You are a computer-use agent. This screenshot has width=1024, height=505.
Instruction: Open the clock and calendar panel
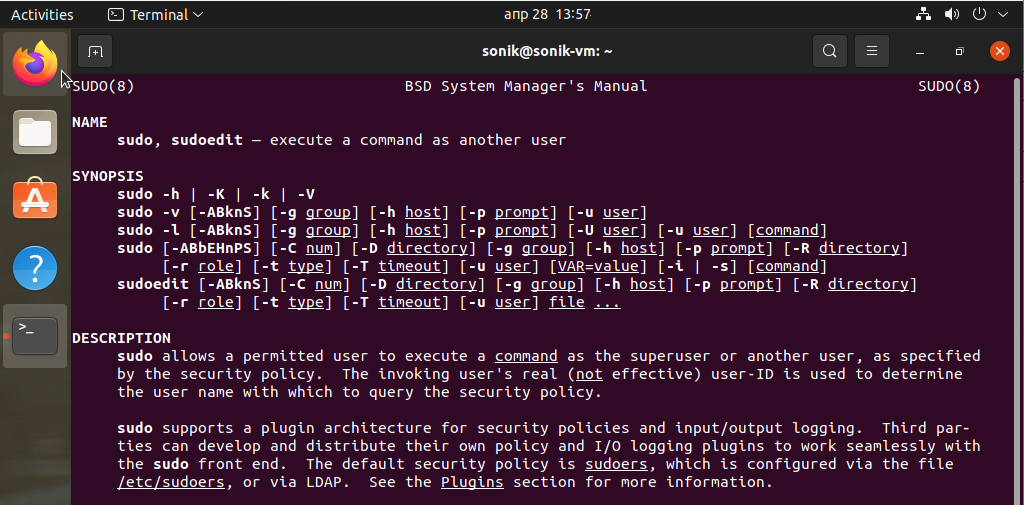point(548,15)
